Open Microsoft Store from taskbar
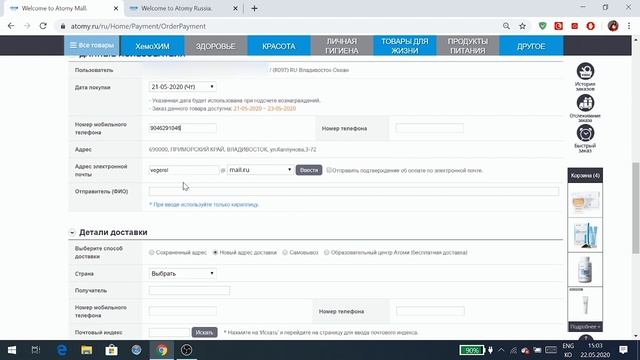Viewport: 640px width, 360px height. point(111,350)
